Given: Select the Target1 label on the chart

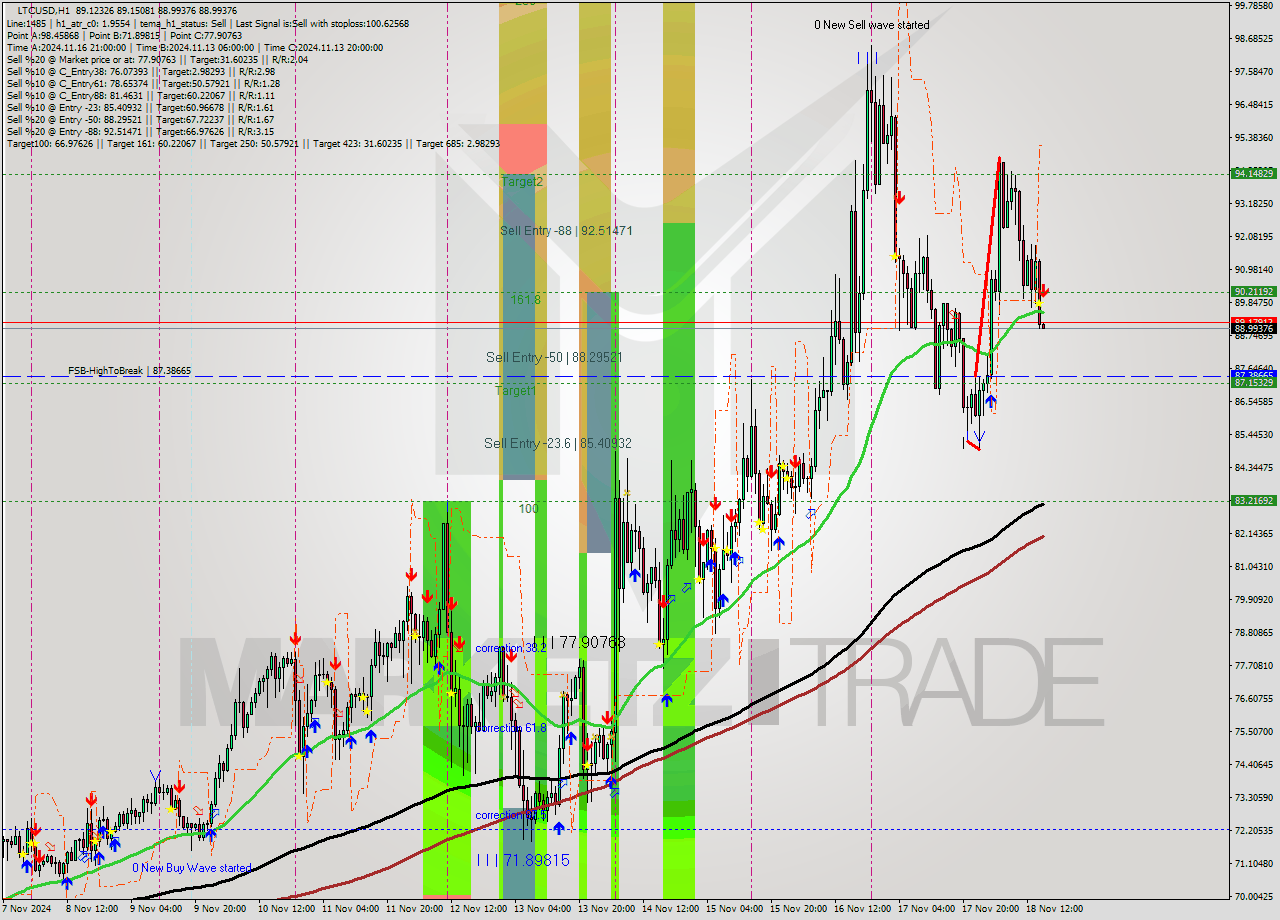Looking at the screenshot, I should pyautogui.click(x=516, y=391).
